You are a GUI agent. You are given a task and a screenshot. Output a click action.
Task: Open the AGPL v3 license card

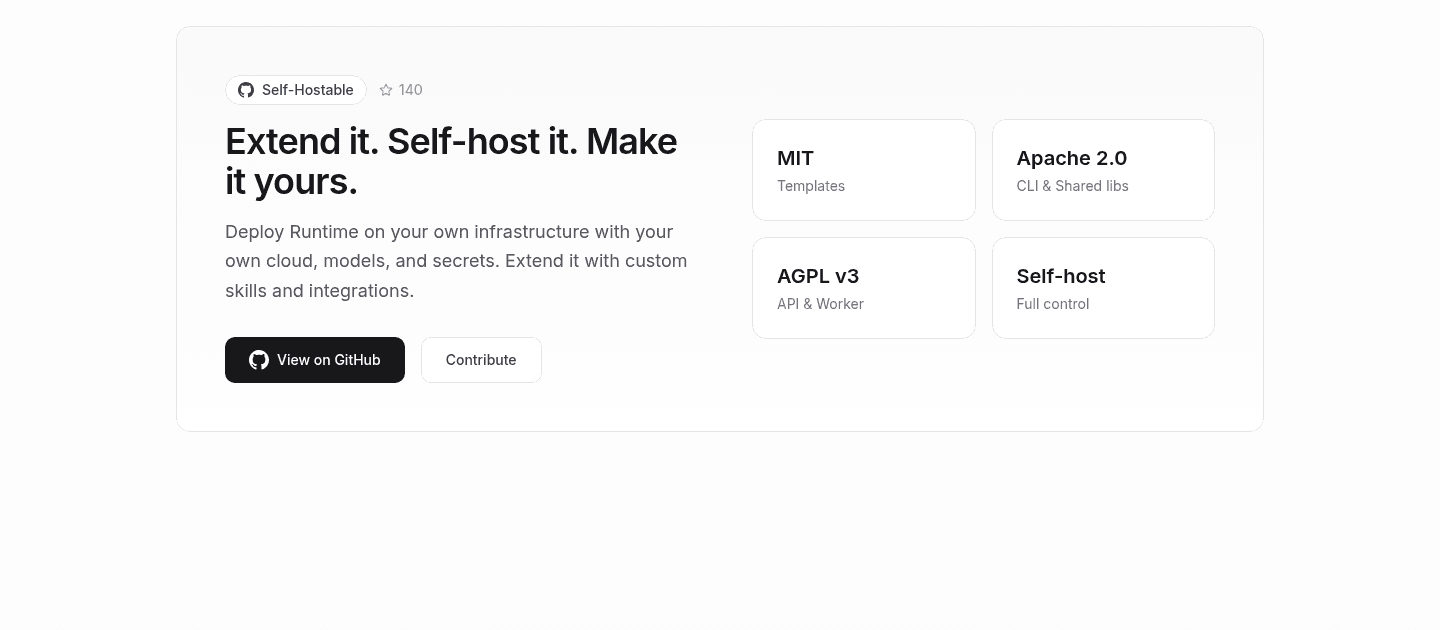pos(864,288)
